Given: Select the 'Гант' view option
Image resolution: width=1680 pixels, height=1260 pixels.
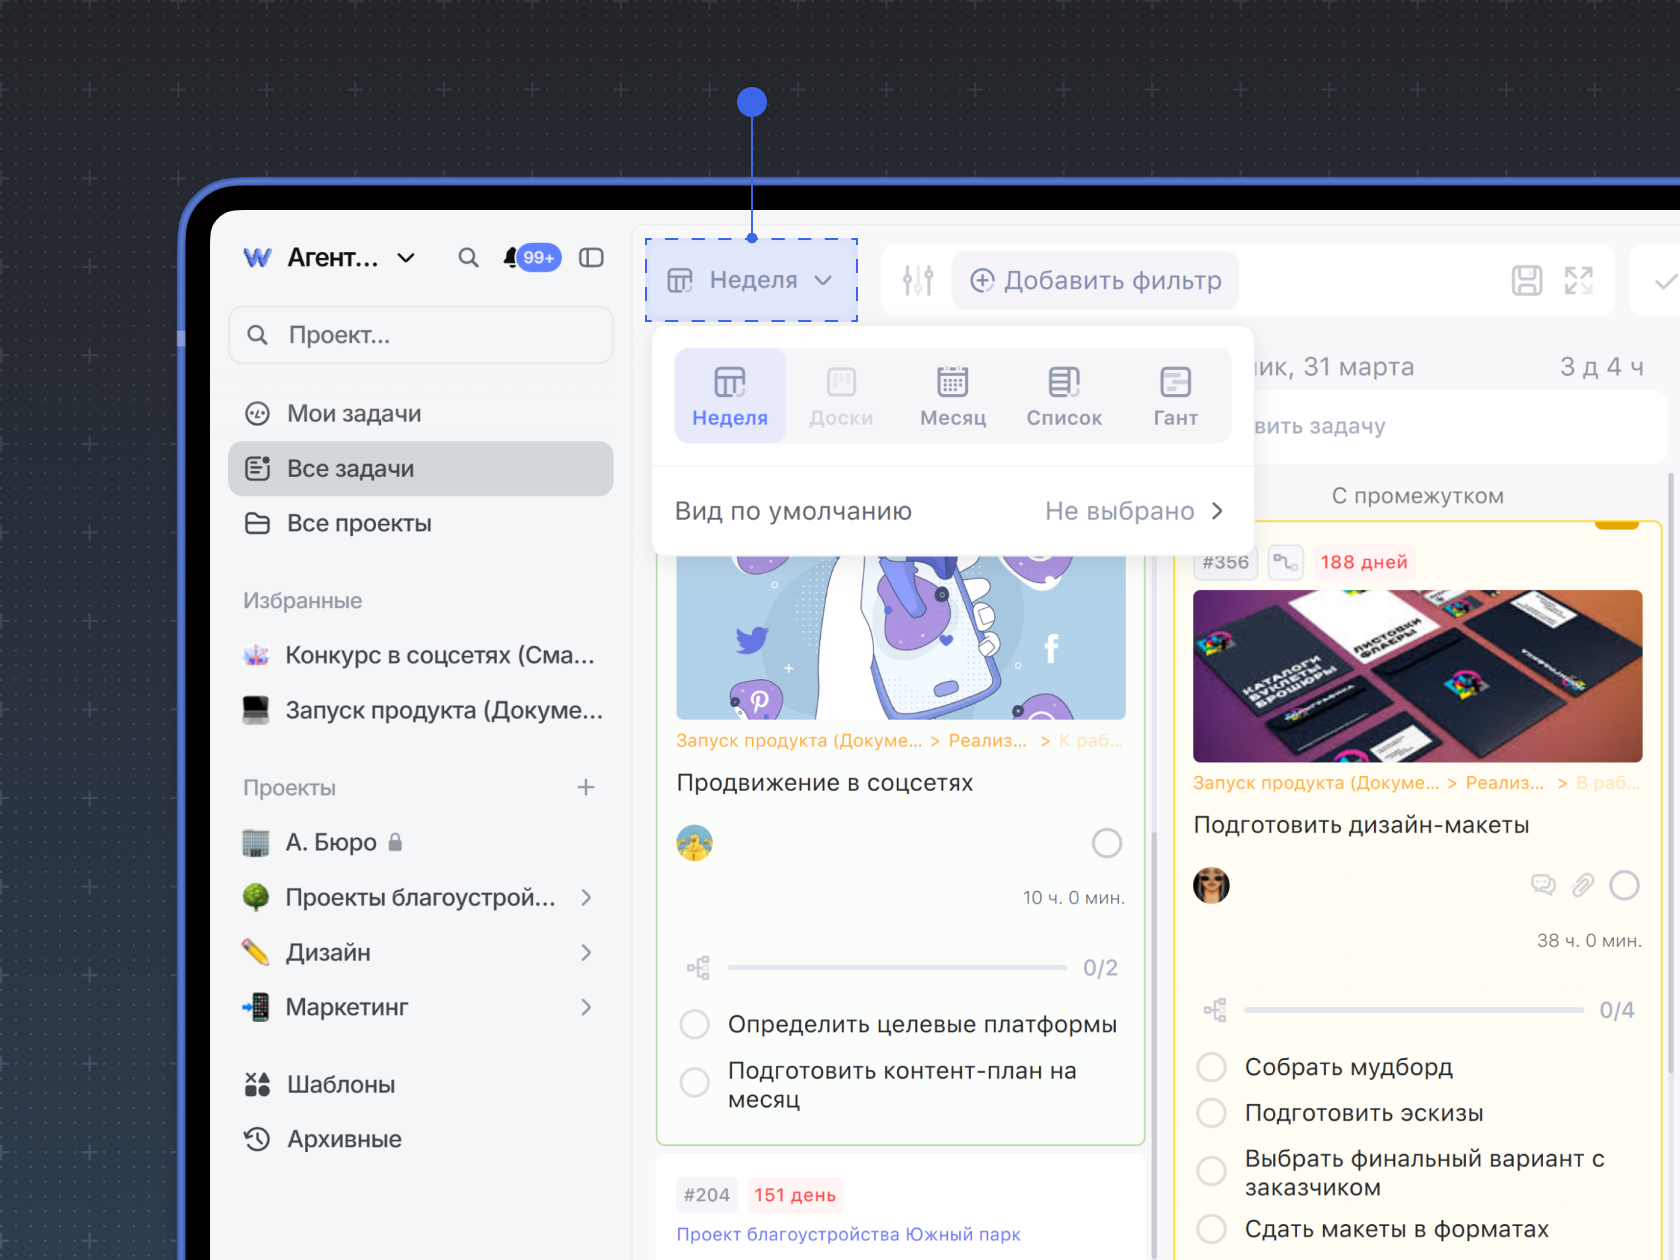Looking at the screenshot, I should tap(1175, 396).
